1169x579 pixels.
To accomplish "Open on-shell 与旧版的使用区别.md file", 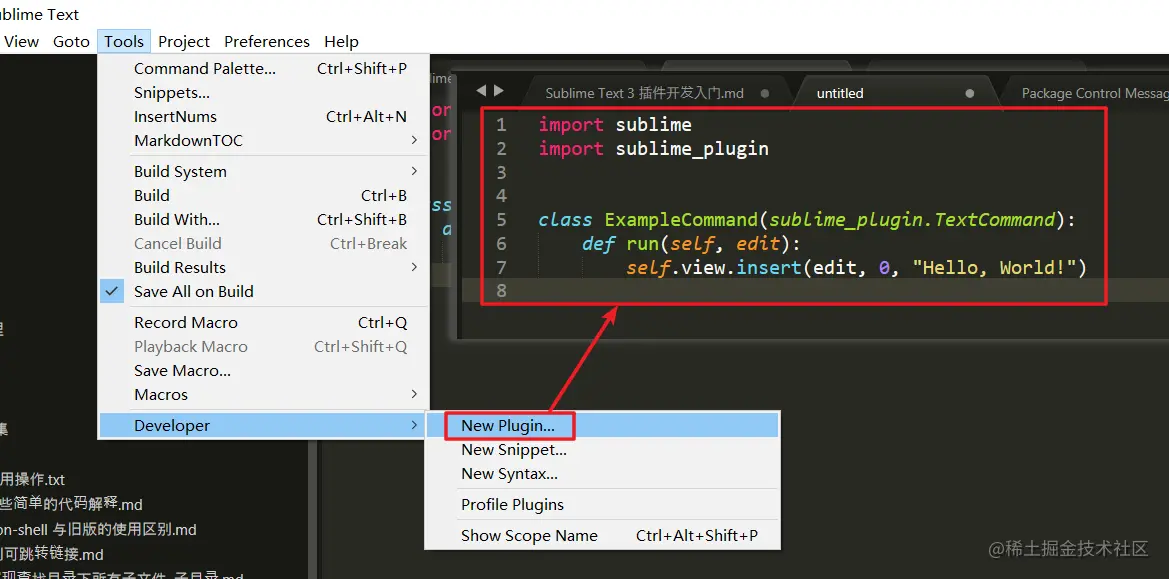I will pyautogui.click(x=98, y=529).
